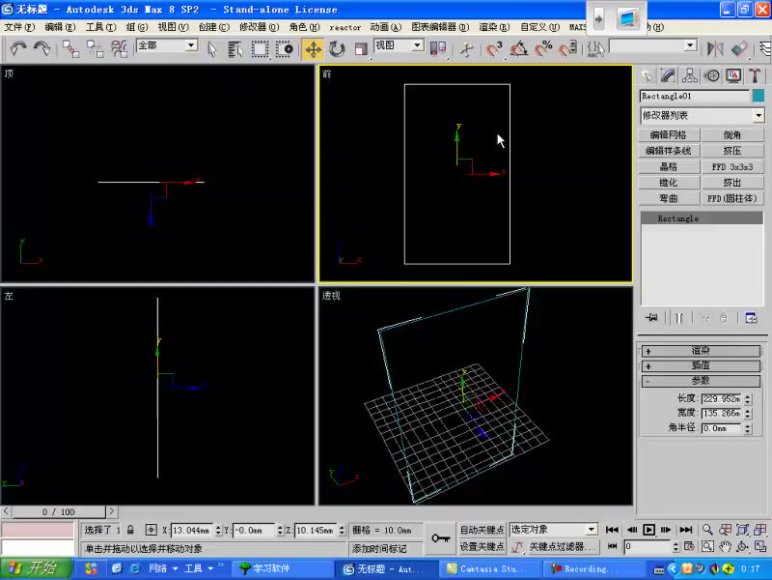Open the 文件 menu
Image resolution: width=772 pixels, height=580 pixels.
click(x=19, y=27)
